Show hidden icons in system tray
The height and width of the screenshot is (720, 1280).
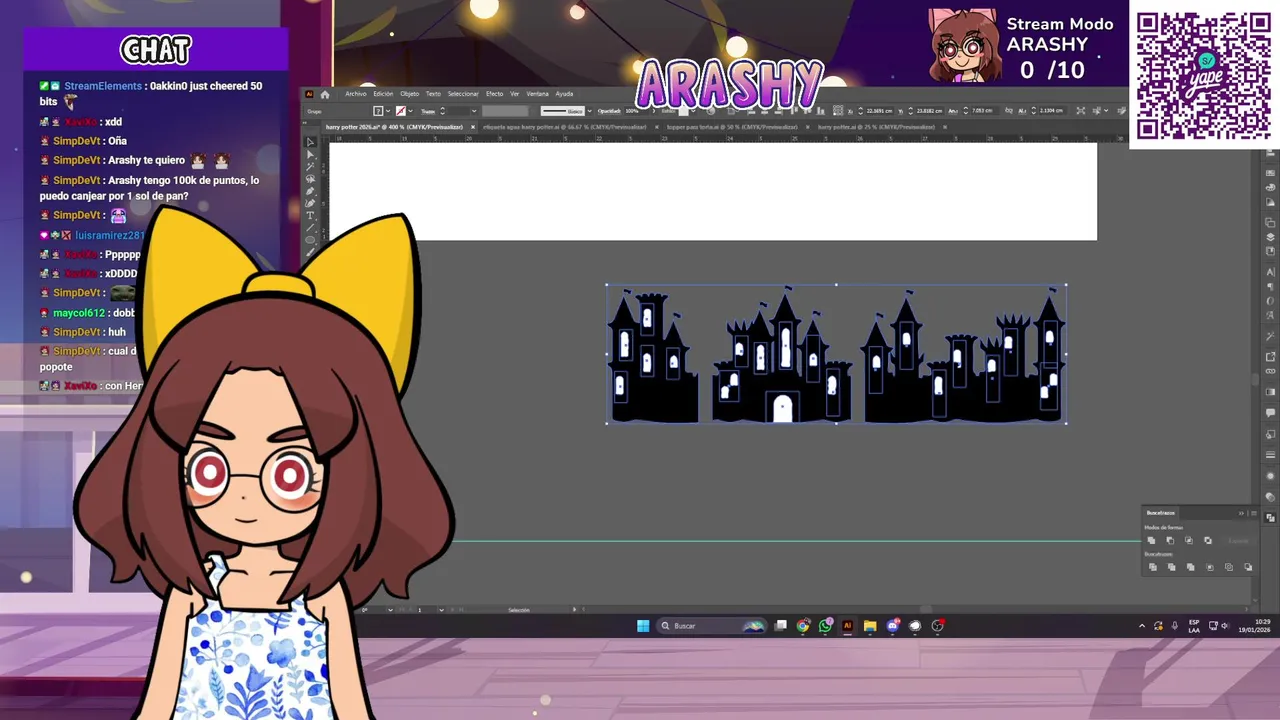(x=1142, y=626)
